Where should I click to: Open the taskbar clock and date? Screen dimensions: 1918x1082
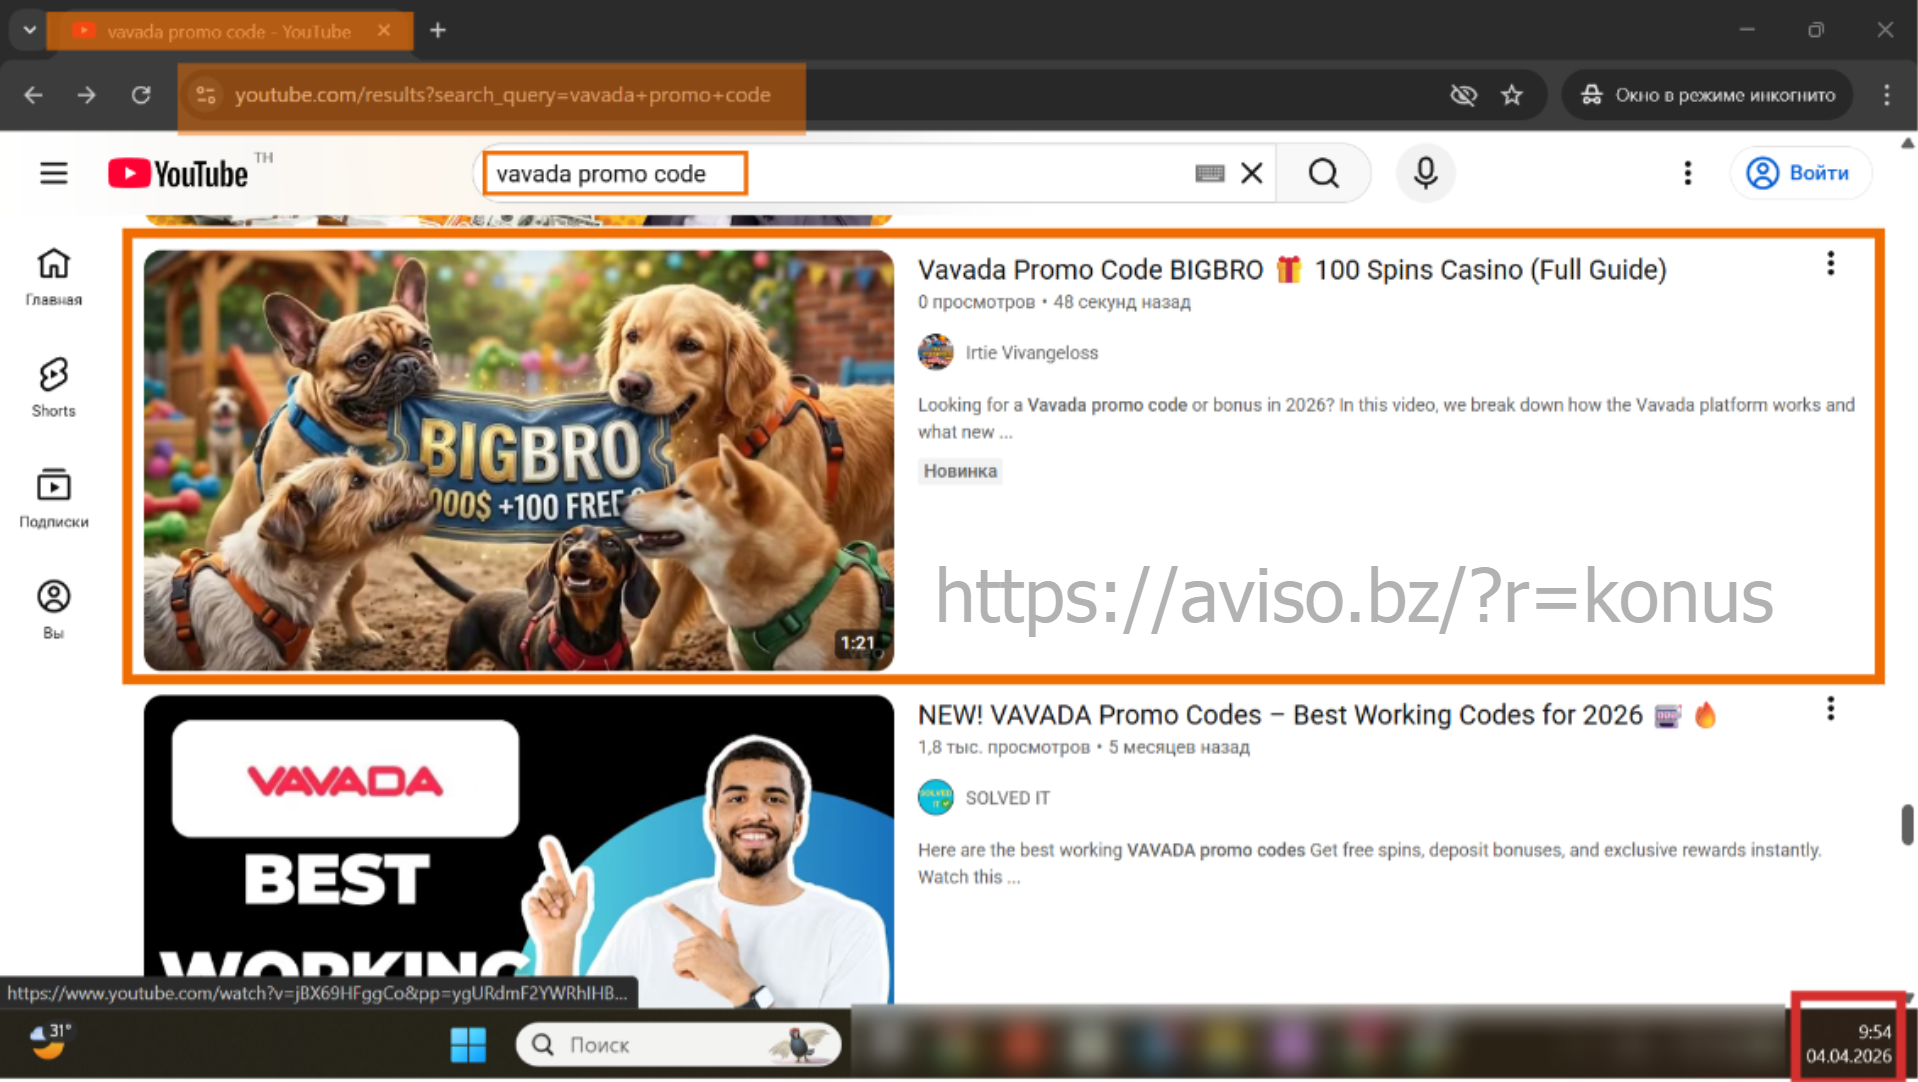[1848, 1044]
